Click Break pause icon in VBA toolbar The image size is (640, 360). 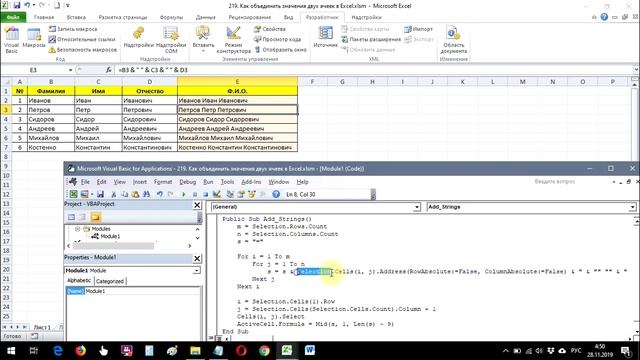(x=195, y=195)
